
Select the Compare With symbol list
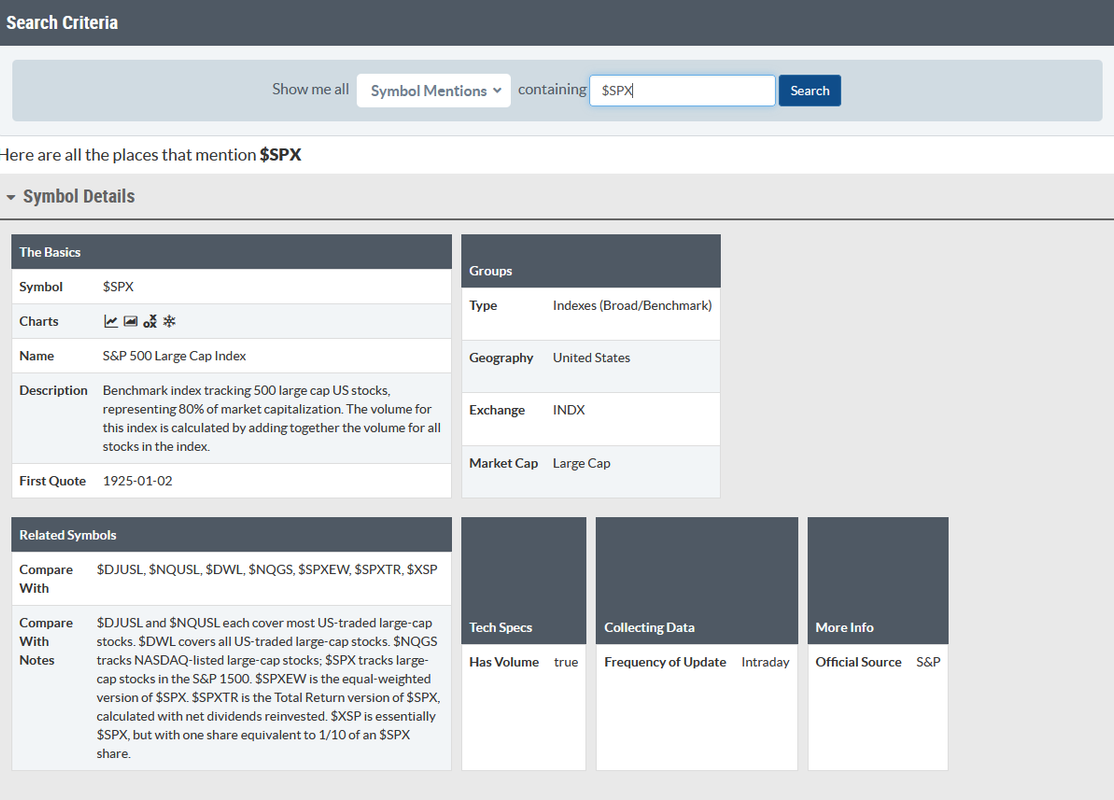(267, 570)
